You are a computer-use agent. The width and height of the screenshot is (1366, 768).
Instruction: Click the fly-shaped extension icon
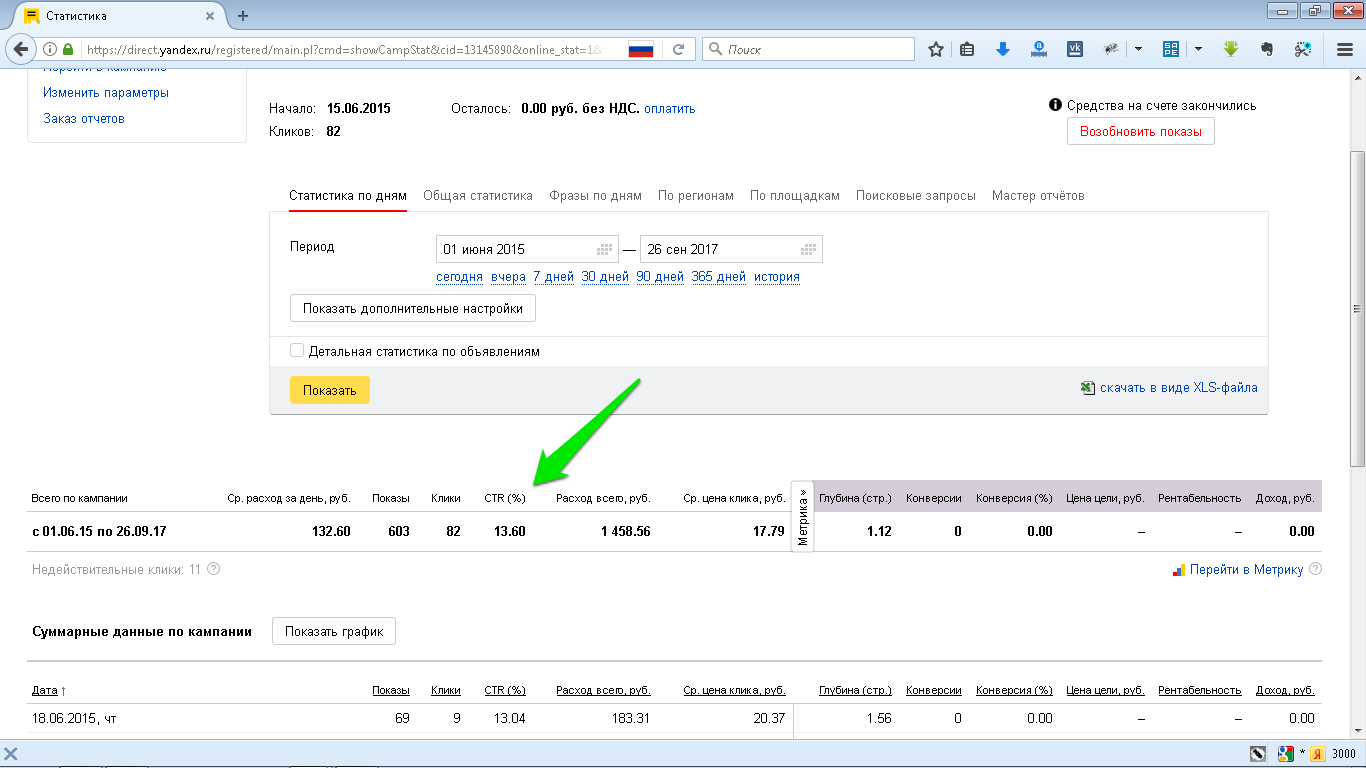coord(1111,49)
